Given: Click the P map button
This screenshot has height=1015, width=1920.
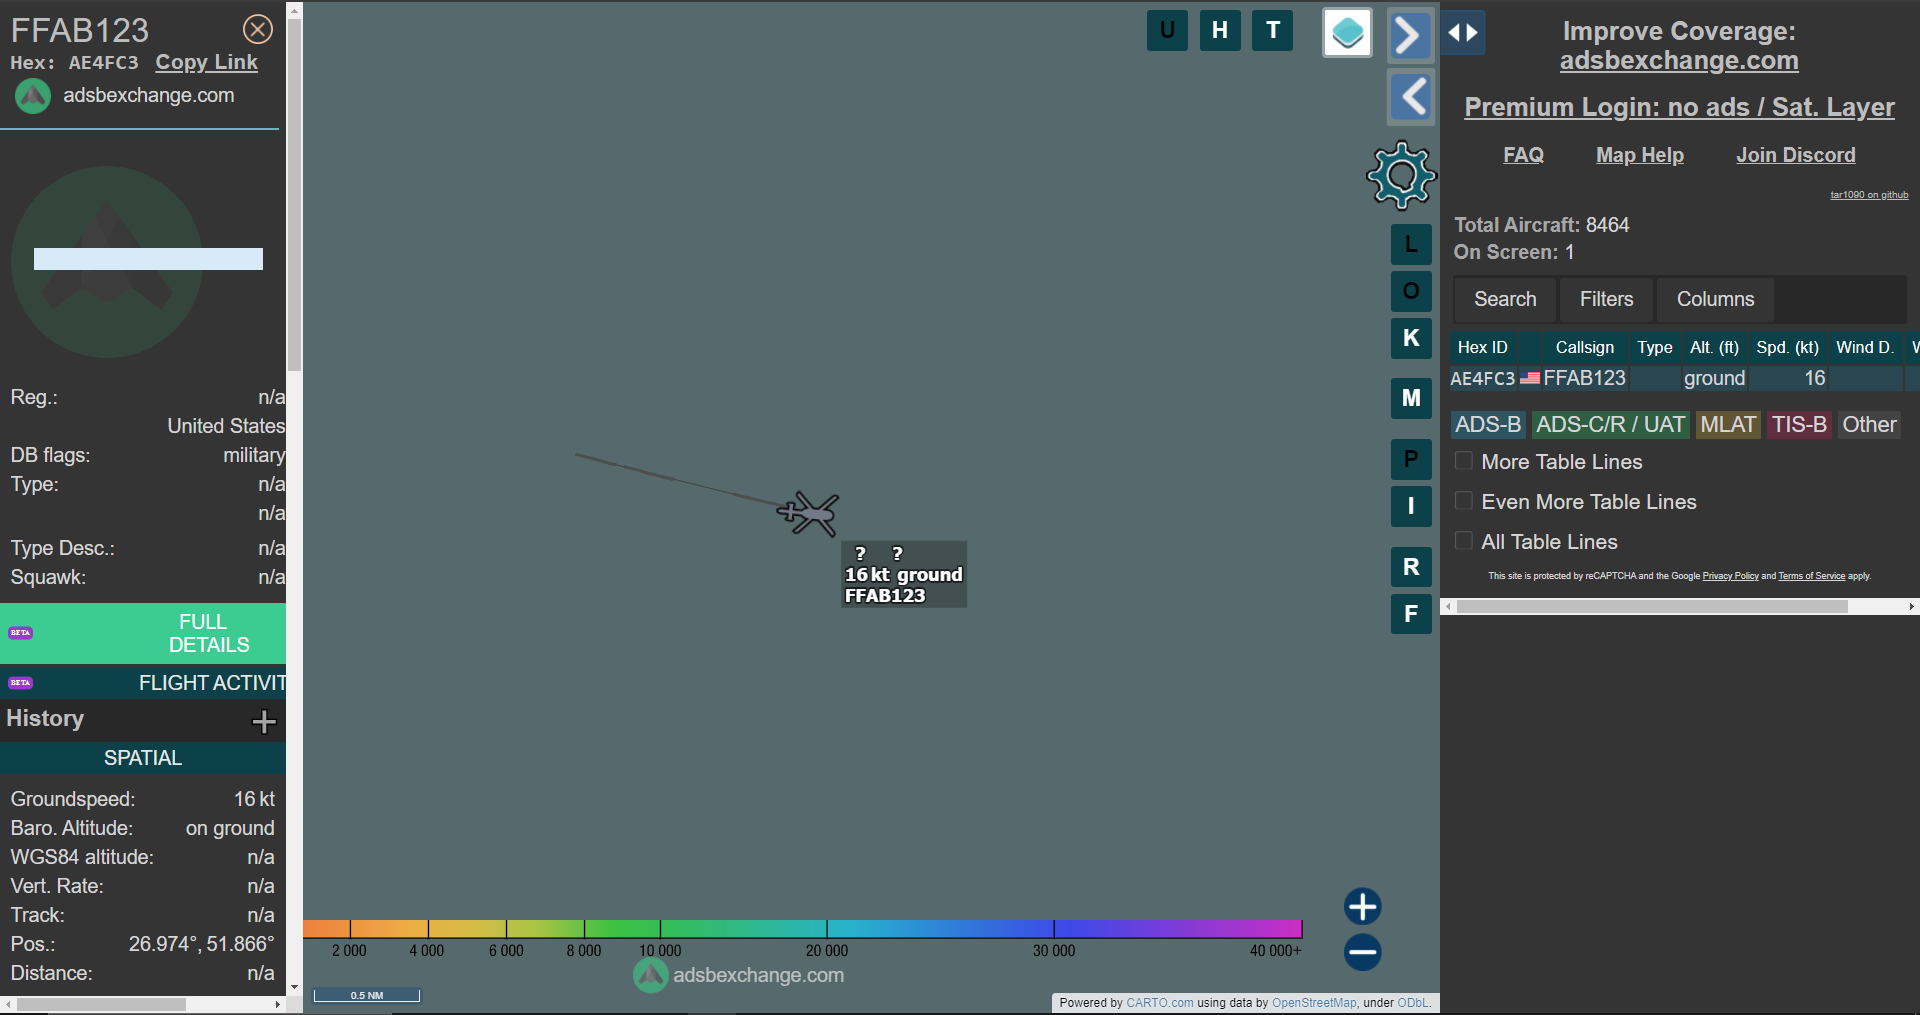Looking at the screenshot, I should coord(1411,459).
